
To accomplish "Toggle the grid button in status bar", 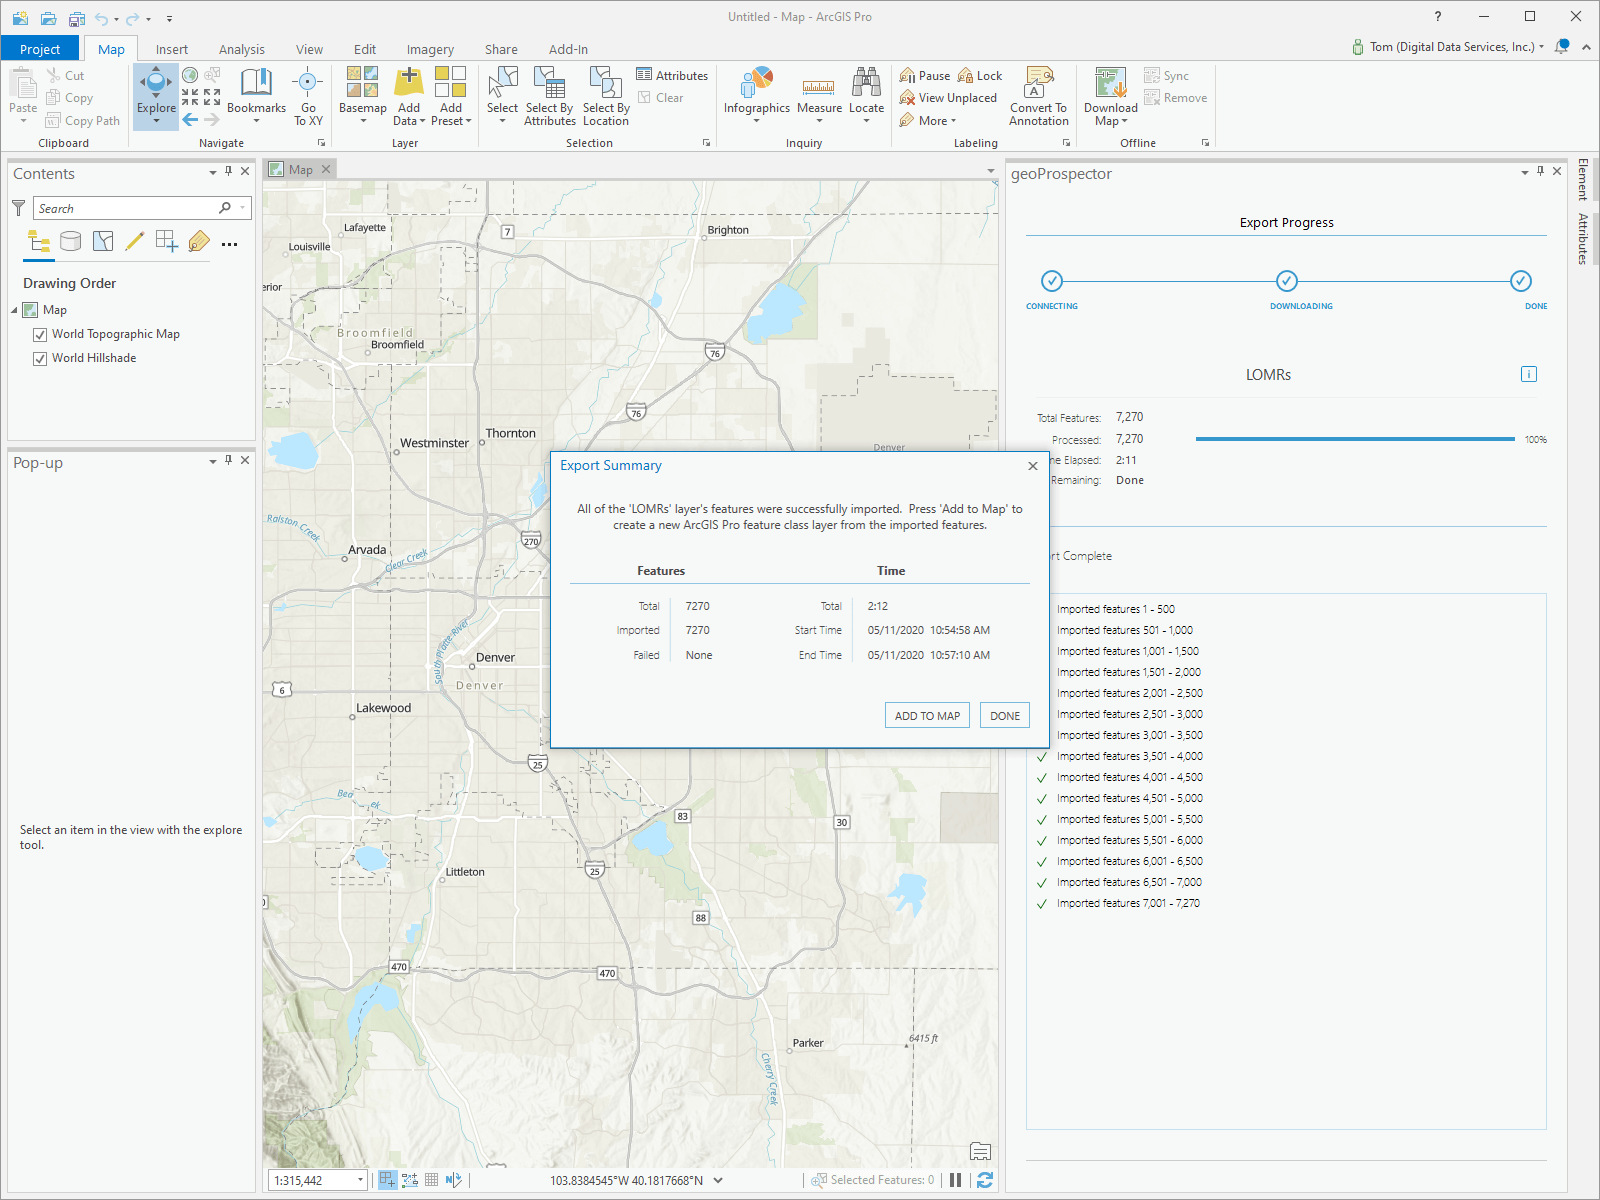I will point(432,1180).
